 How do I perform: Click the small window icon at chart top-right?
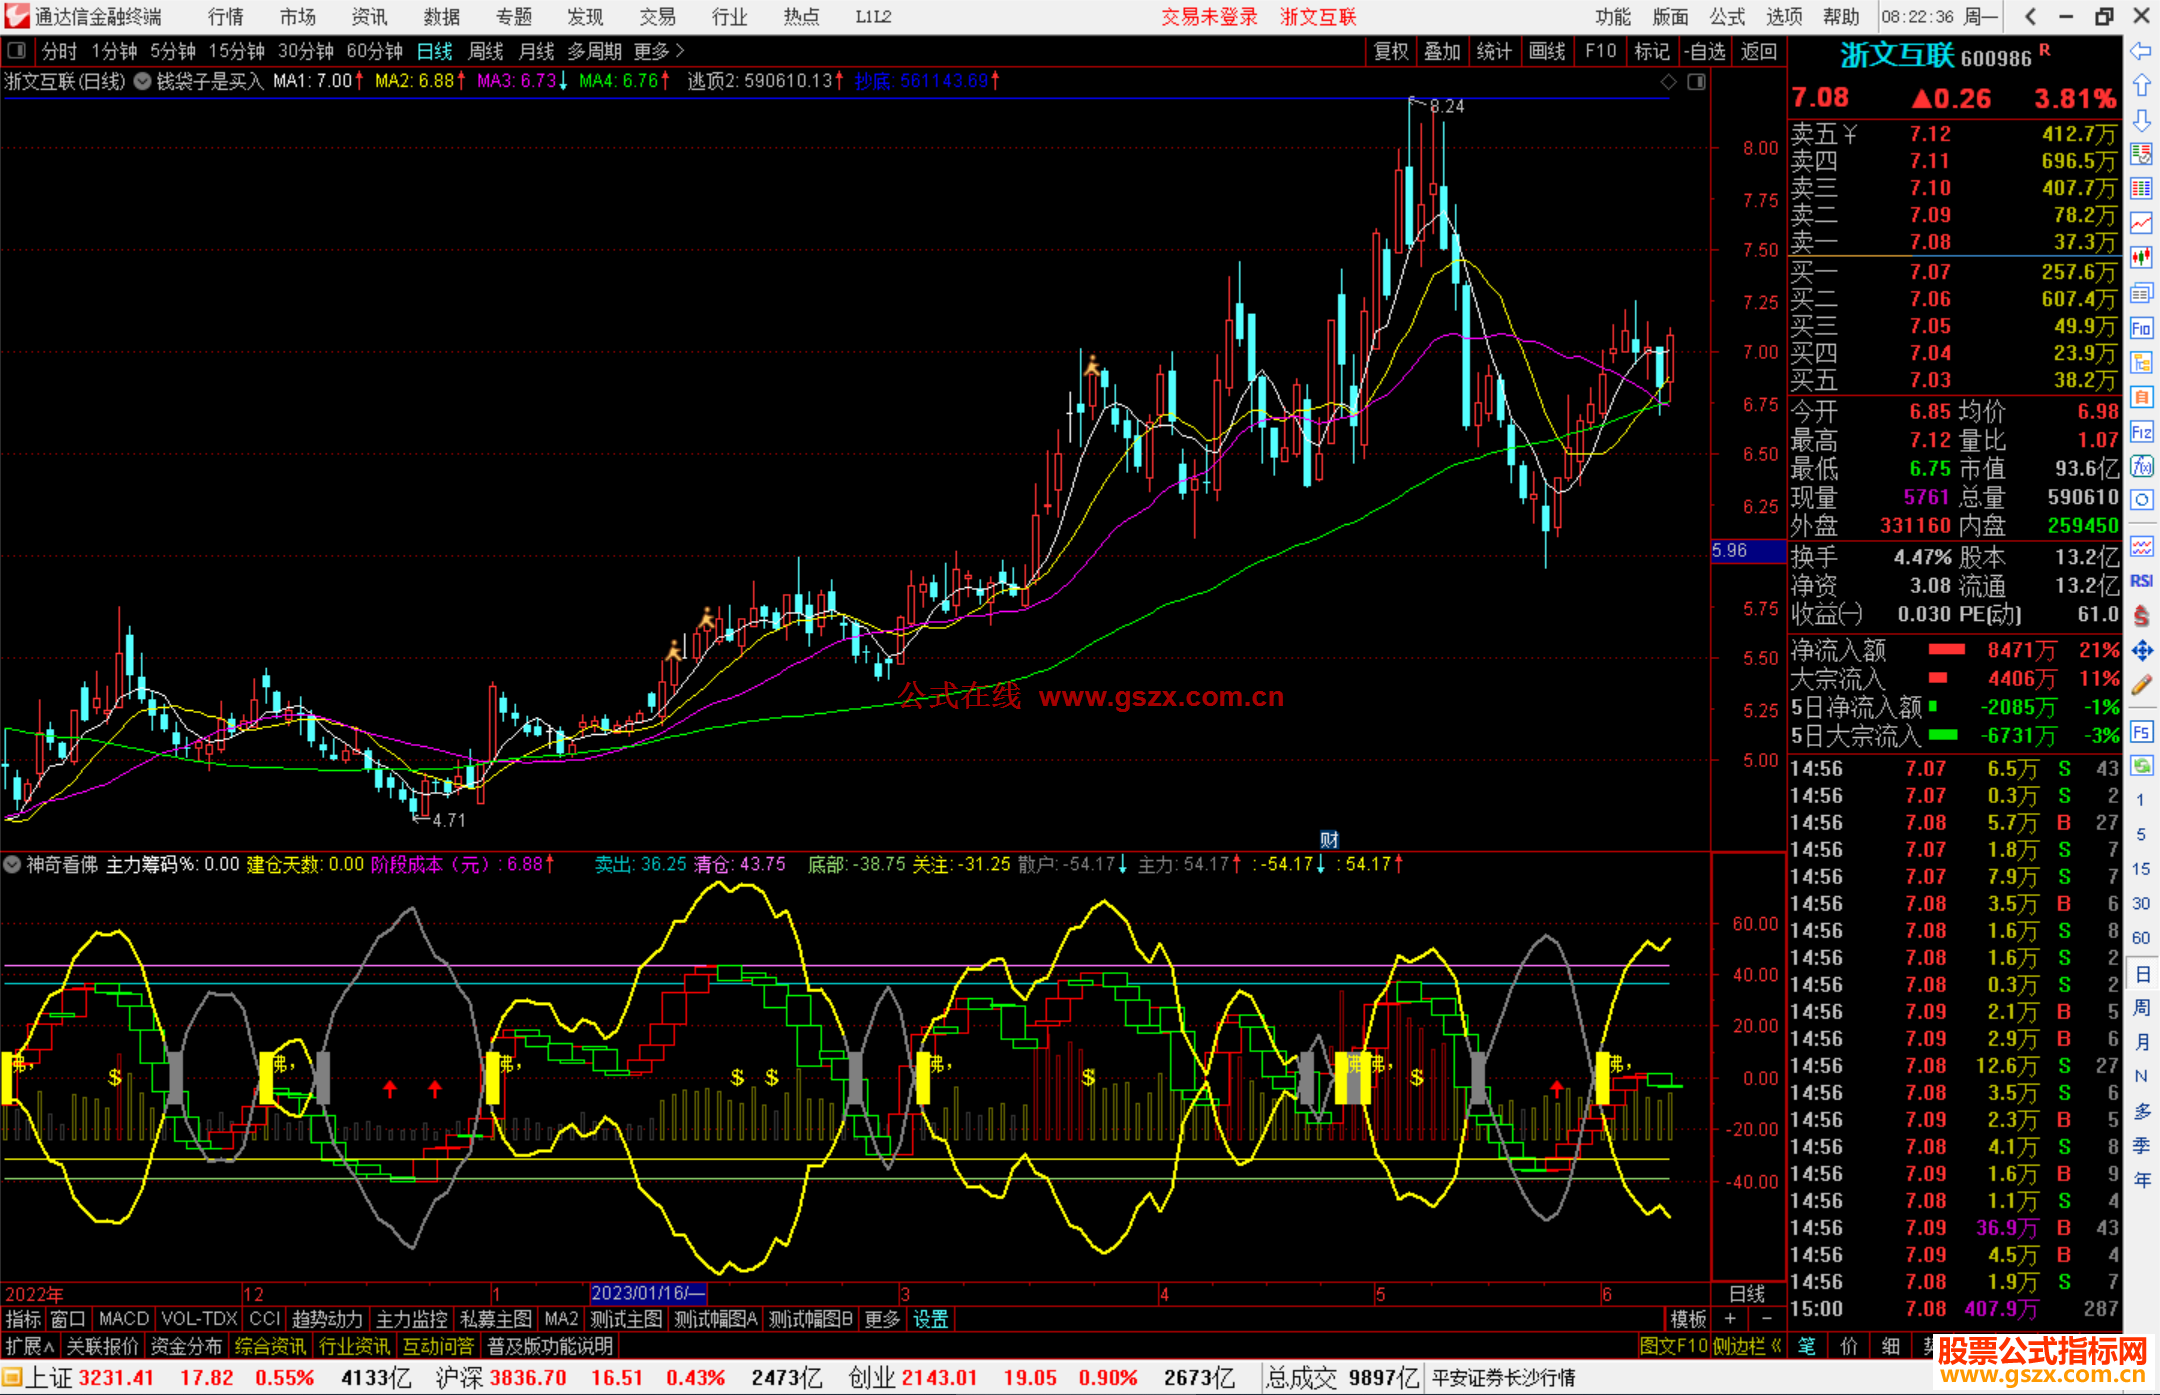click(1697, 81)
